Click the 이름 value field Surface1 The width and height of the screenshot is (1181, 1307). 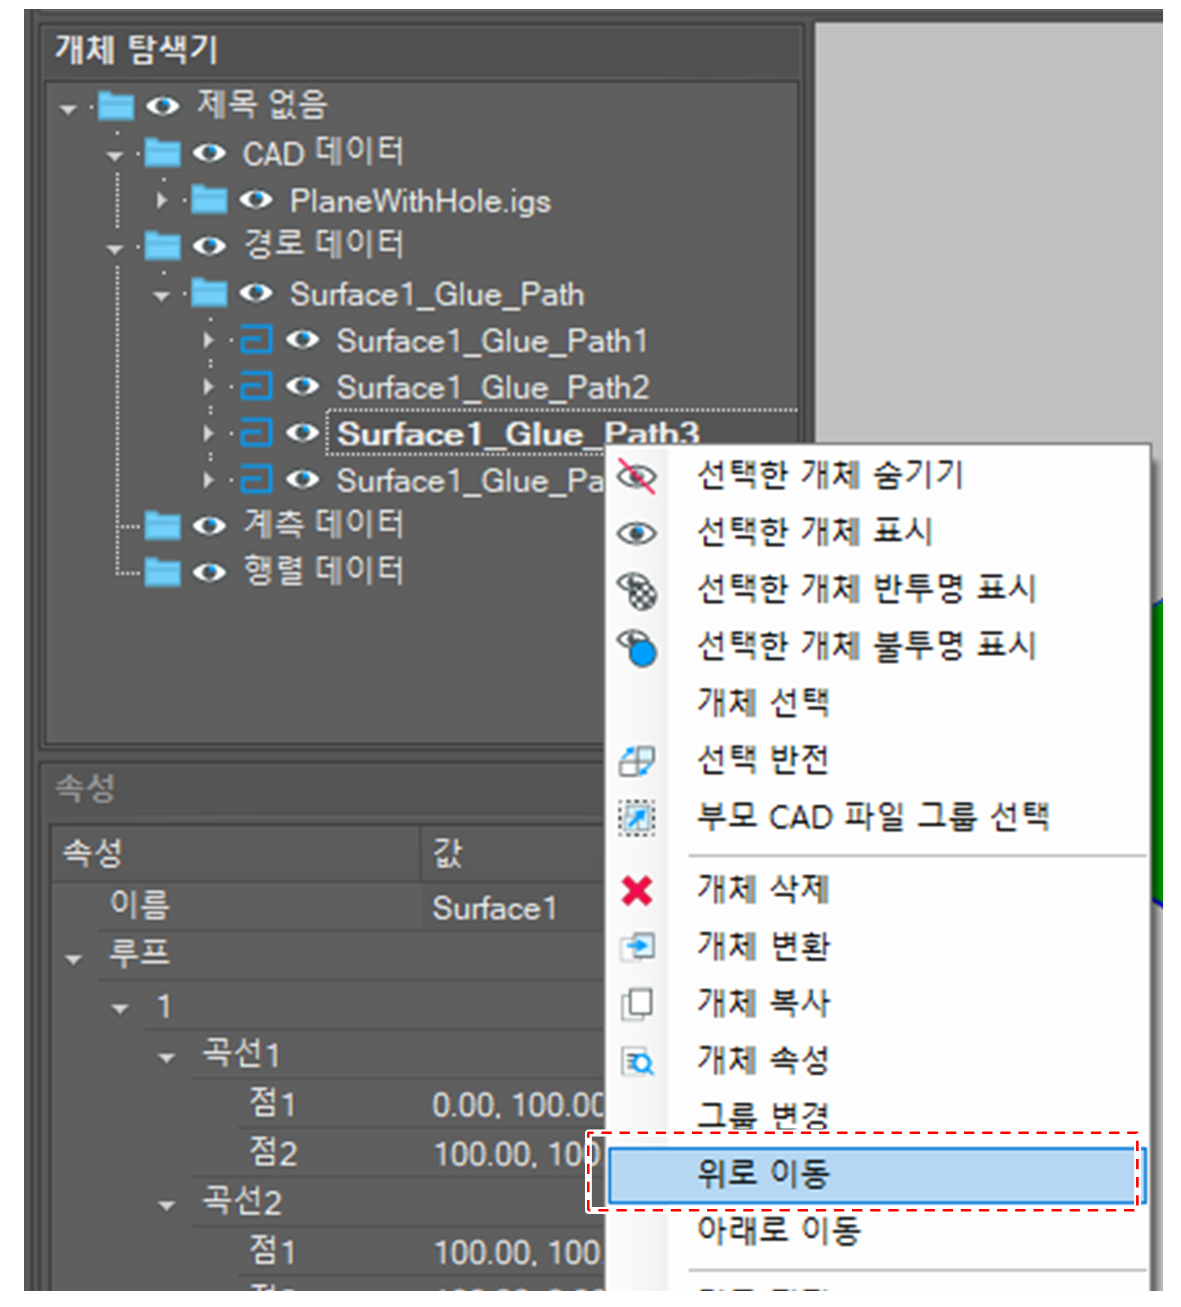pyautogui.click(x=494, y=908)
